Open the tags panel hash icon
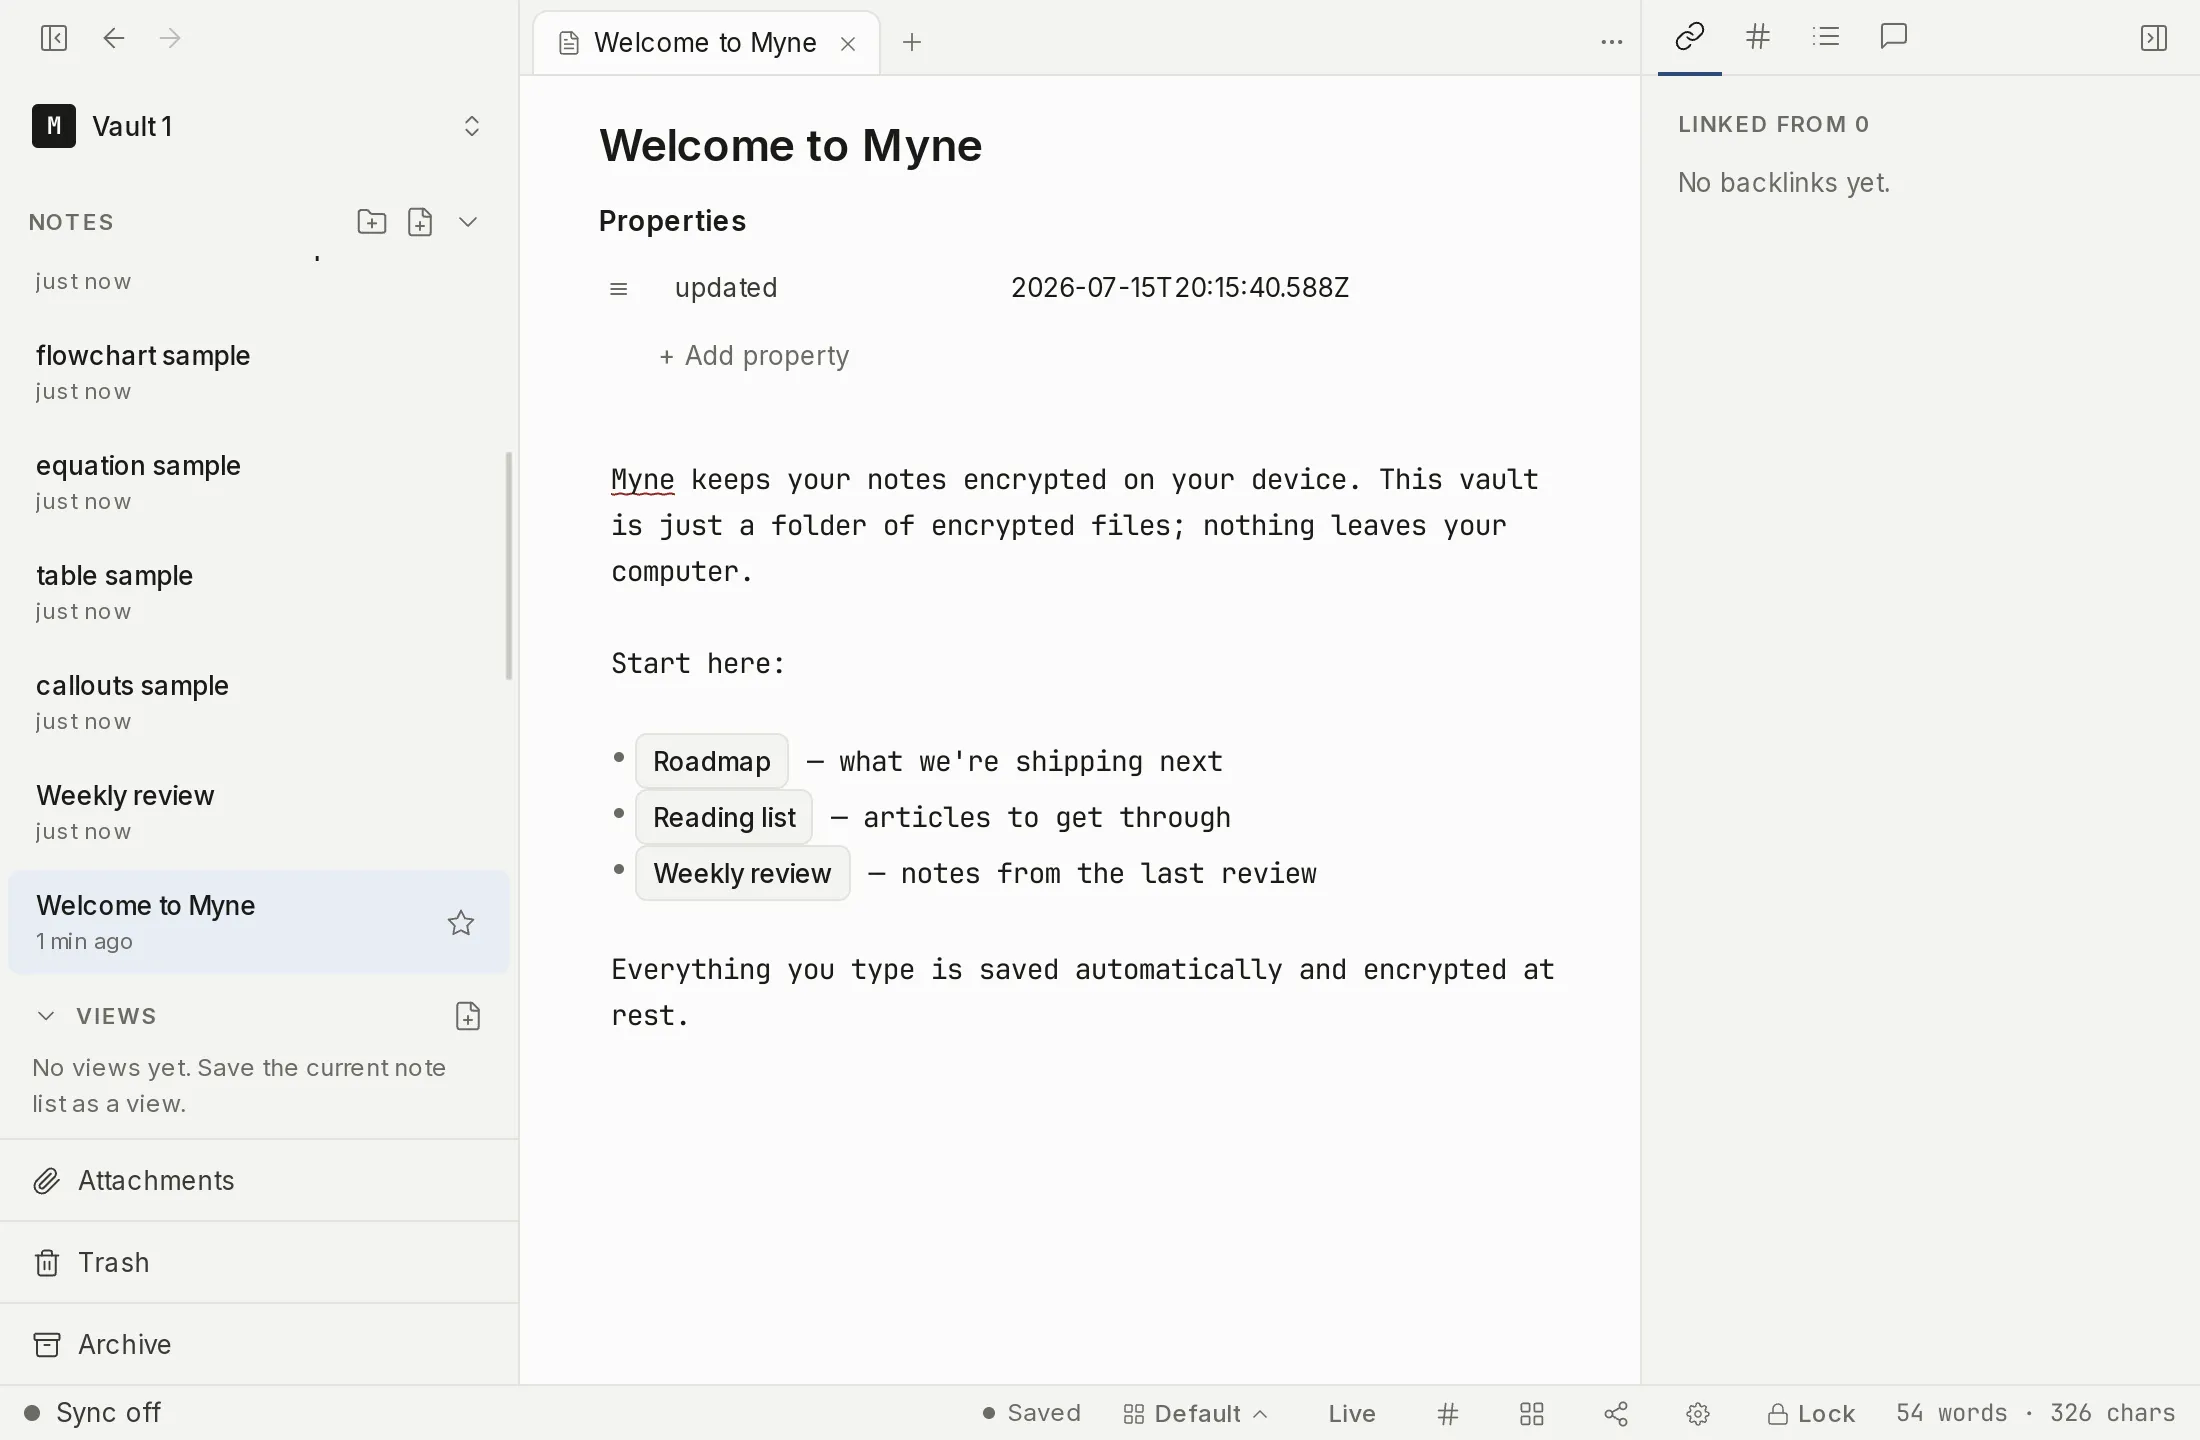The width and height of the screenshot is (2200, 1440). click(x=1758, y=37)
